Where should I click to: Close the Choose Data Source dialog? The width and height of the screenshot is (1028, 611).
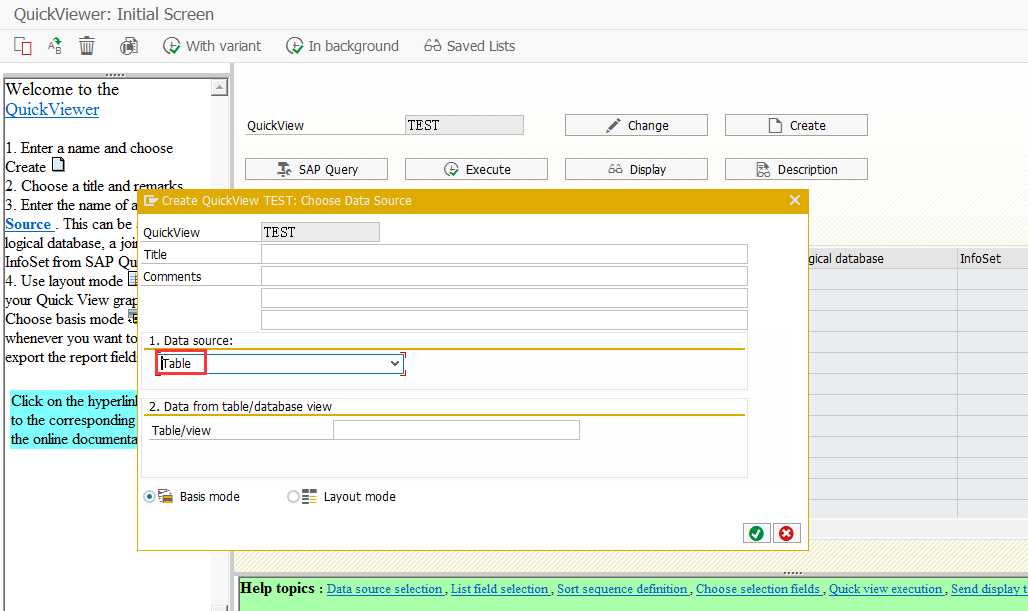pos(795,200)
